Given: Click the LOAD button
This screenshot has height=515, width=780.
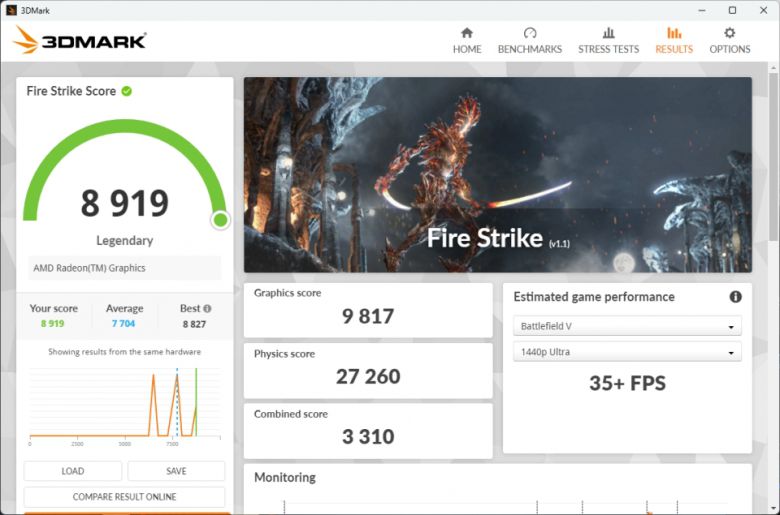Looking at the screenshot, I should (73, 471).
